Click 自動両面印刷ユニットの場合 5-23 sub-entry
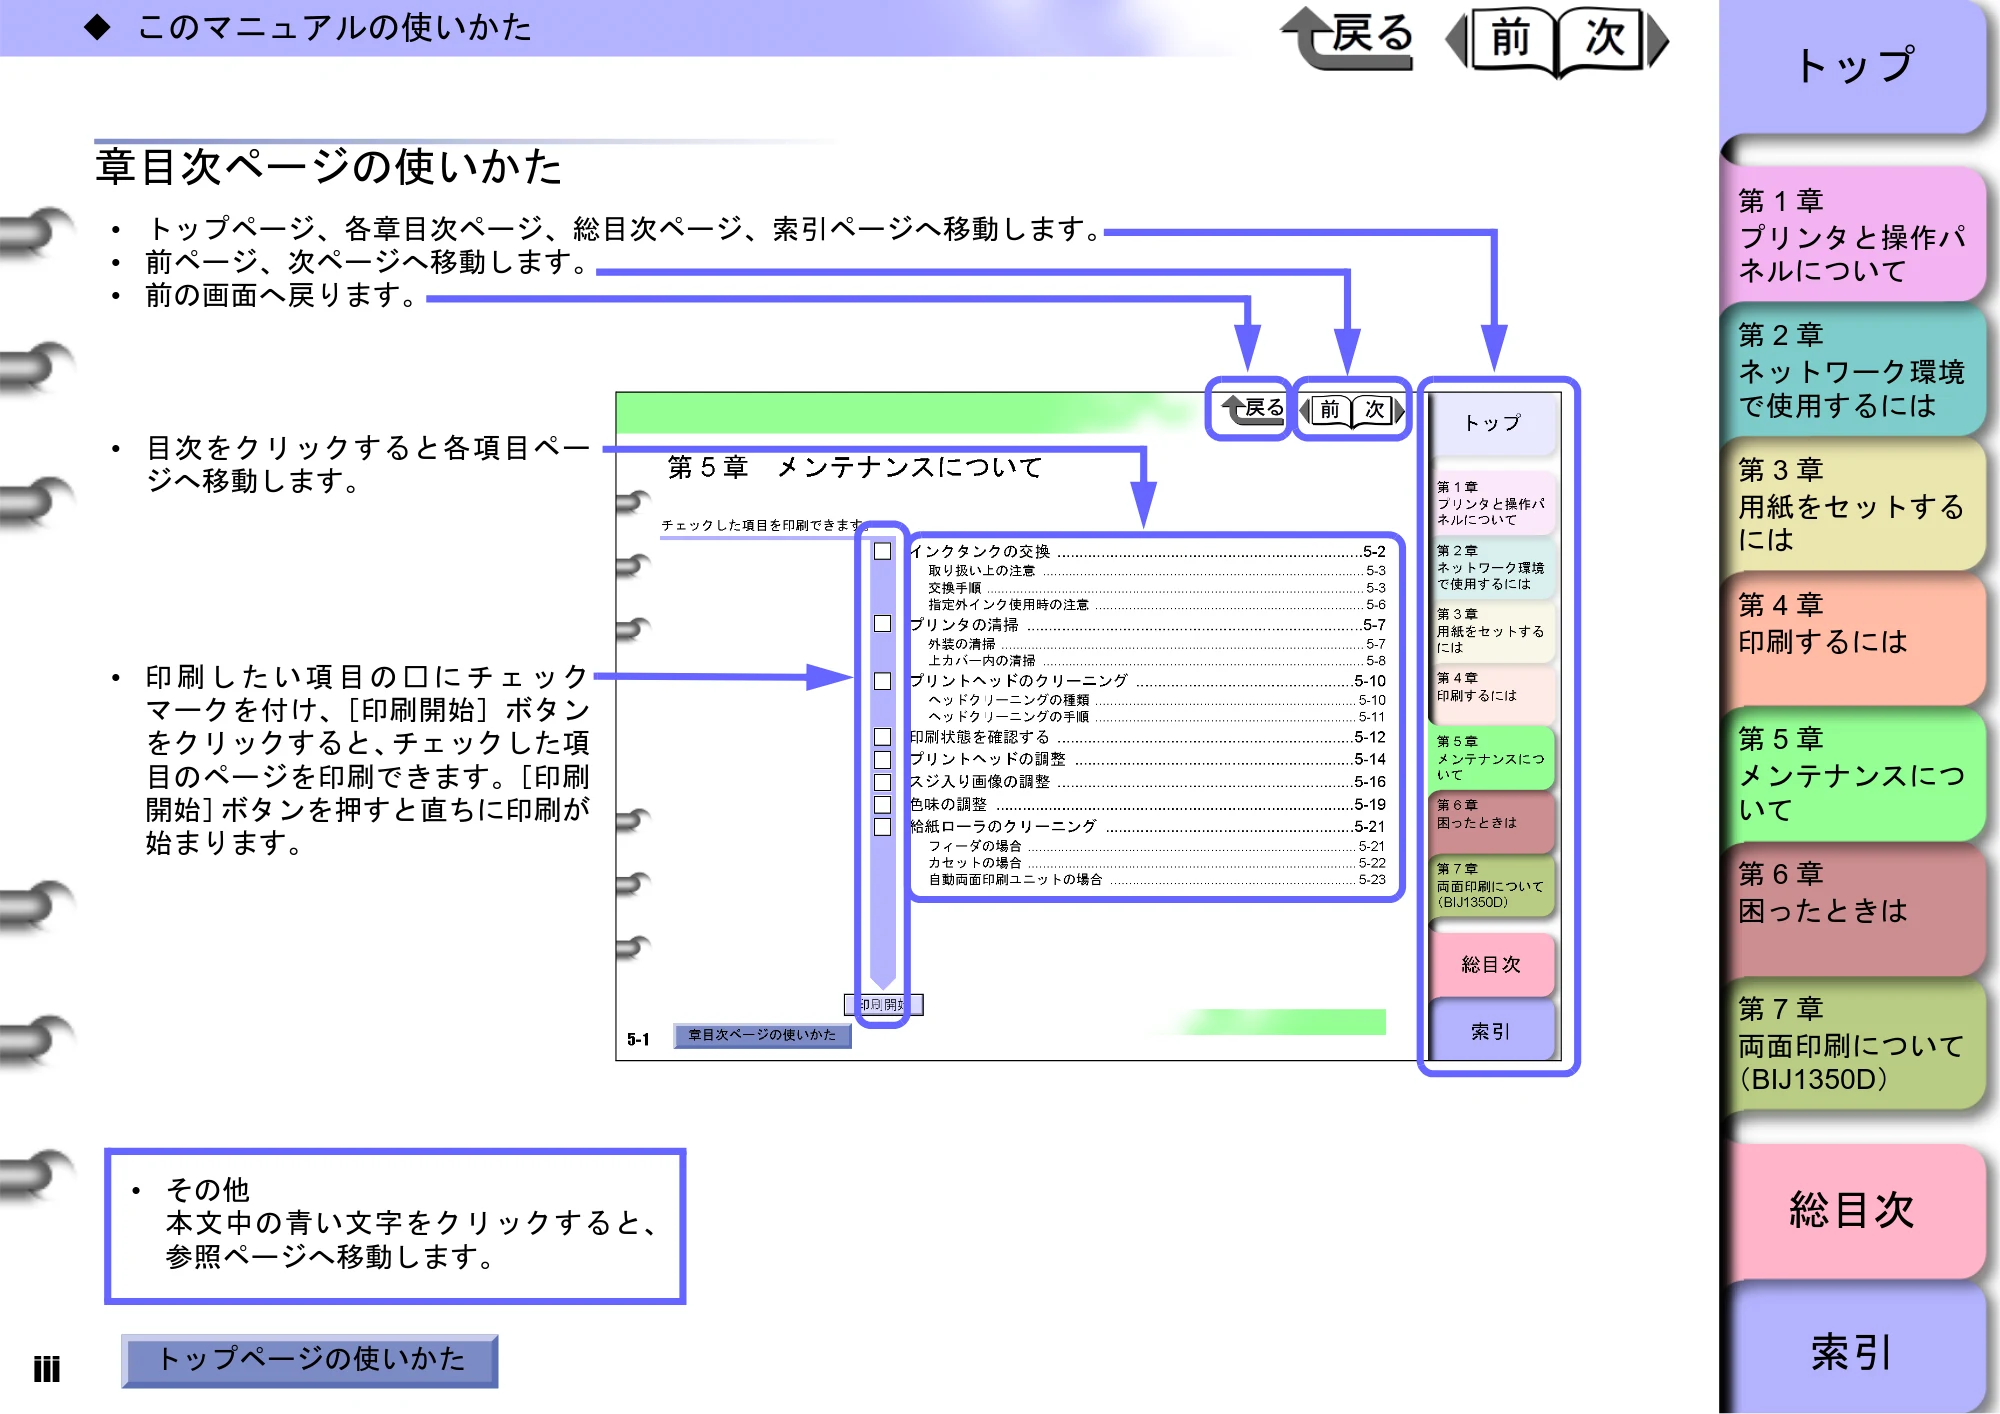The height and width of the screenshot is (1414, 2000). pyautogui.click(x=1157, y=880)
